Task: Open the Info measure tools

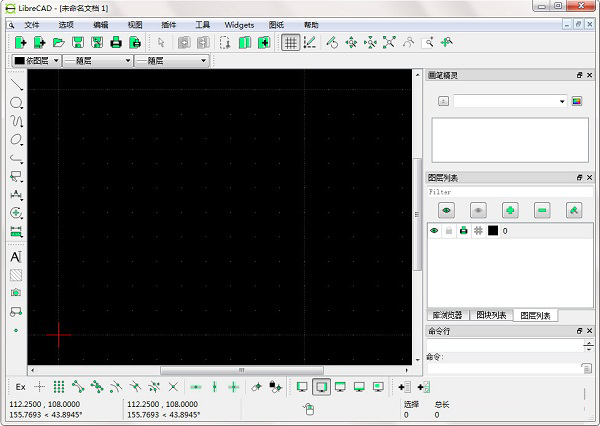Action: click(16, 231)
